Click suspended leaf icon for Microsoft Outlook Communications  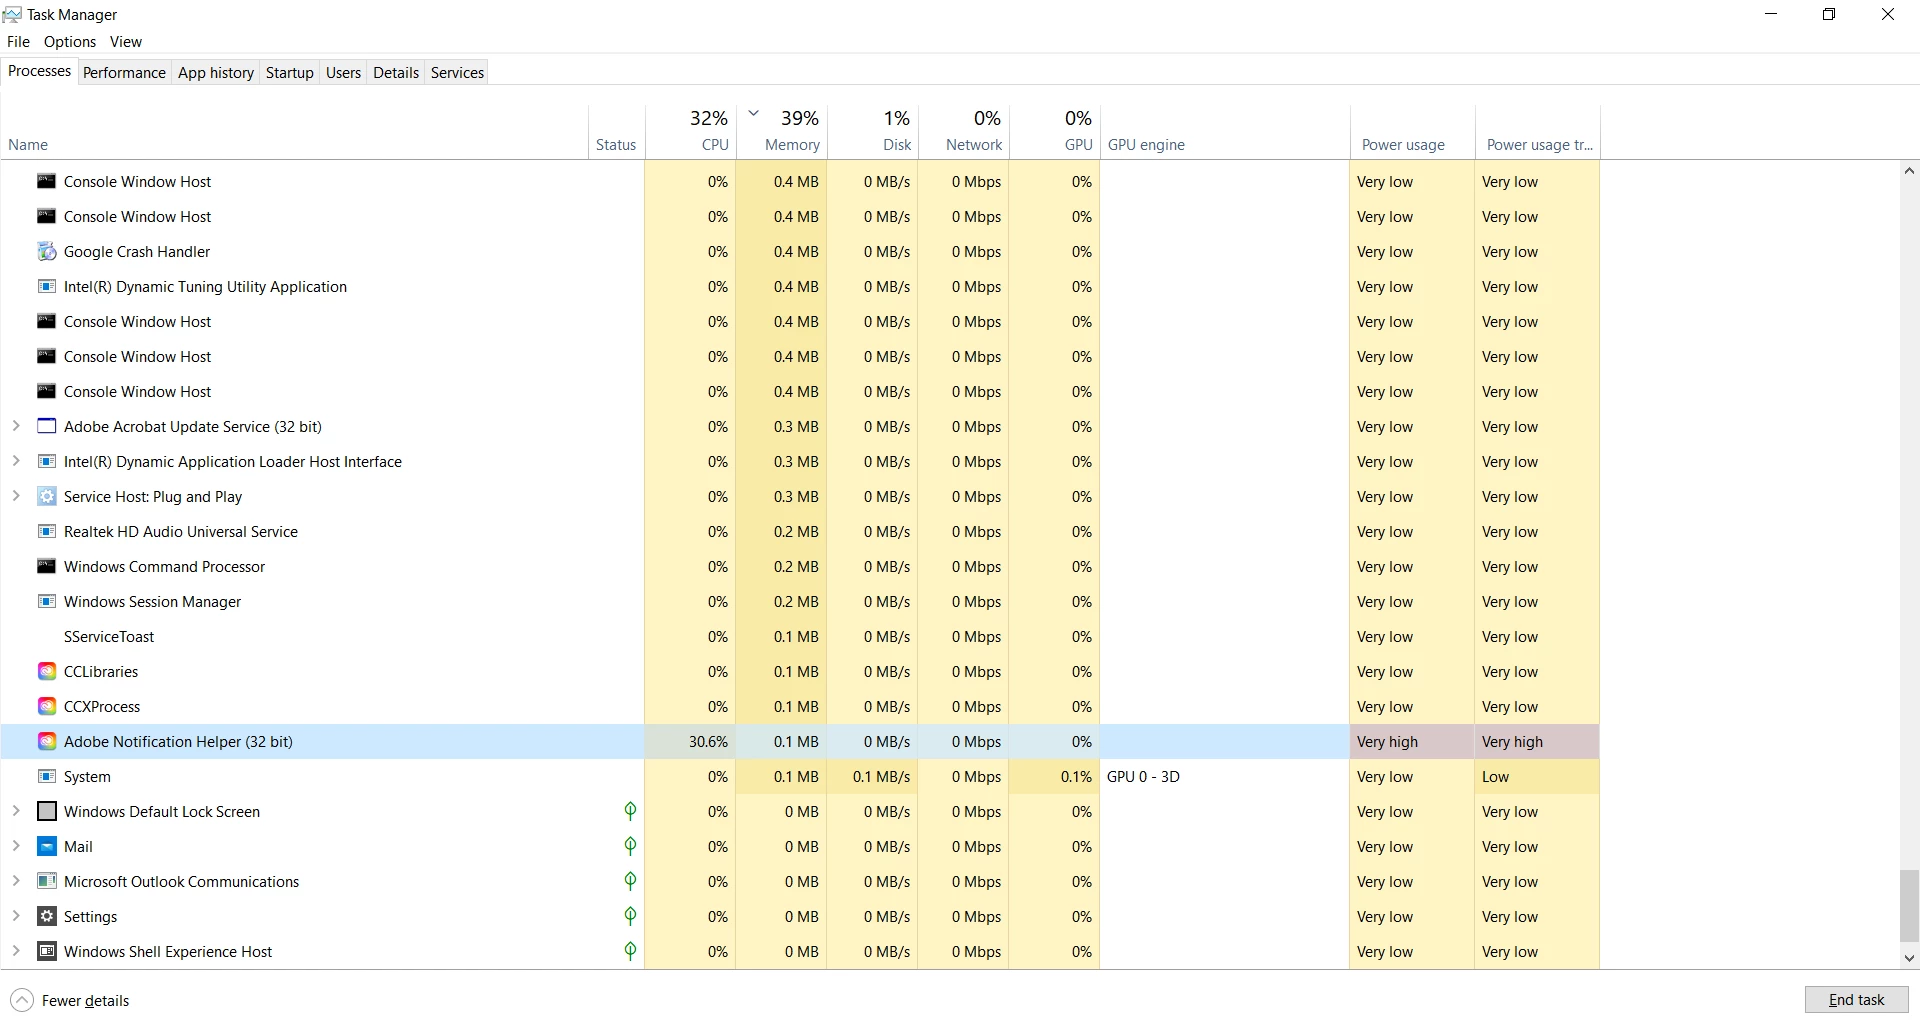click(x=630, y=881)
